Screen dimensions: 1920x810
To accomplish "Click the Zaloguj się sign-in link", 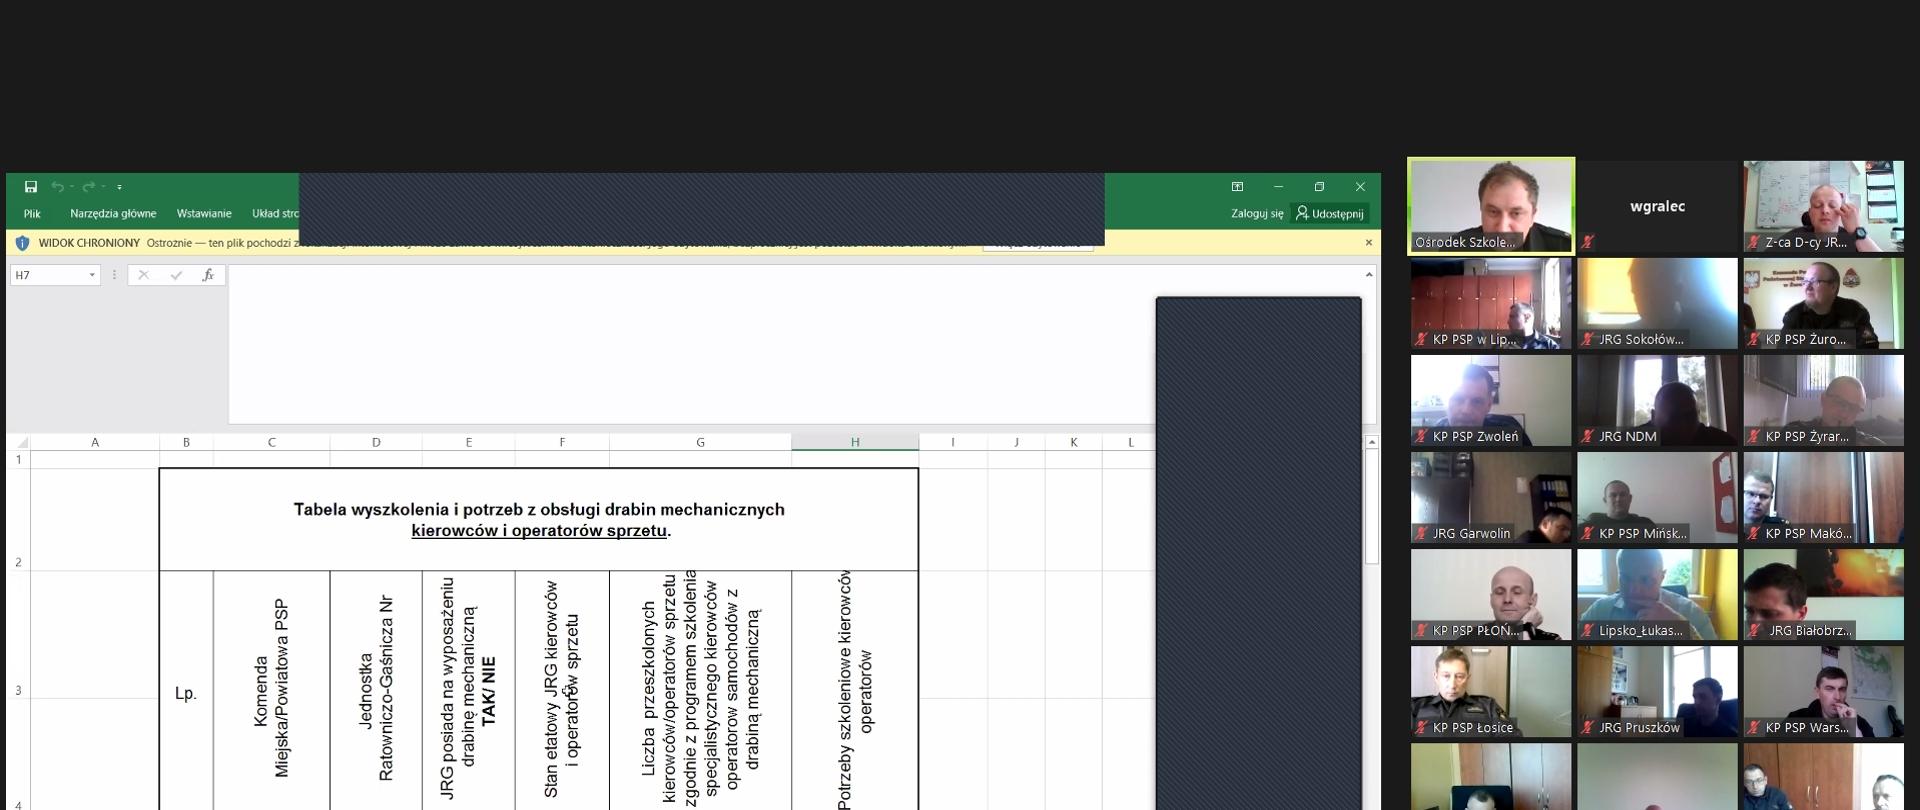I will [x=1257, y=214].
